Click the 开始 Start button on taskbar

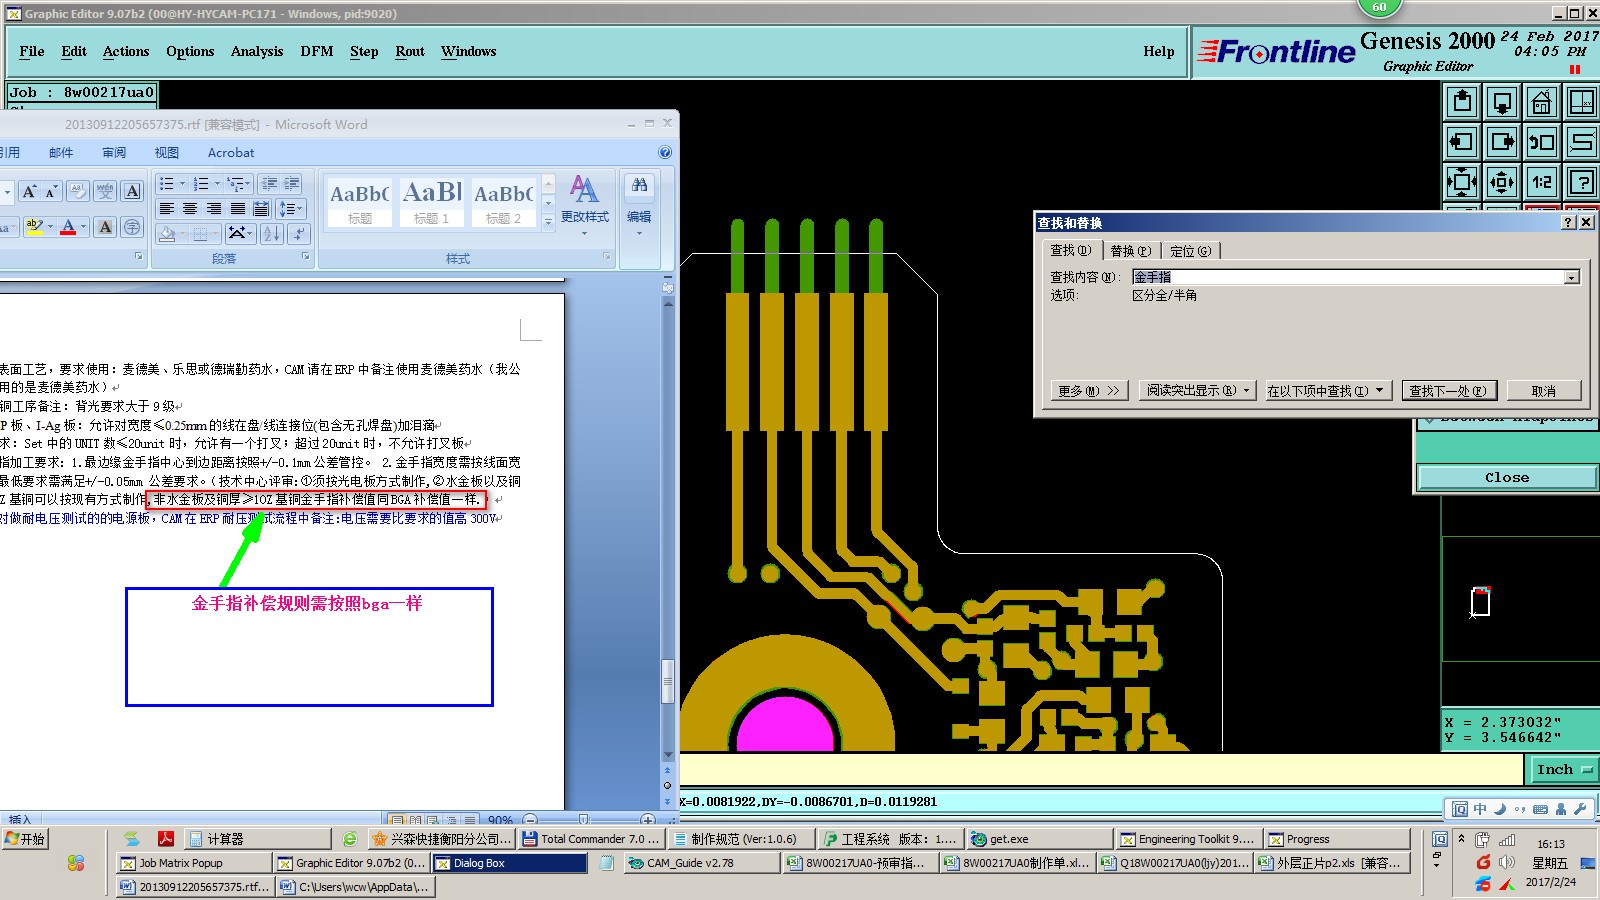(x=26, y=839)
